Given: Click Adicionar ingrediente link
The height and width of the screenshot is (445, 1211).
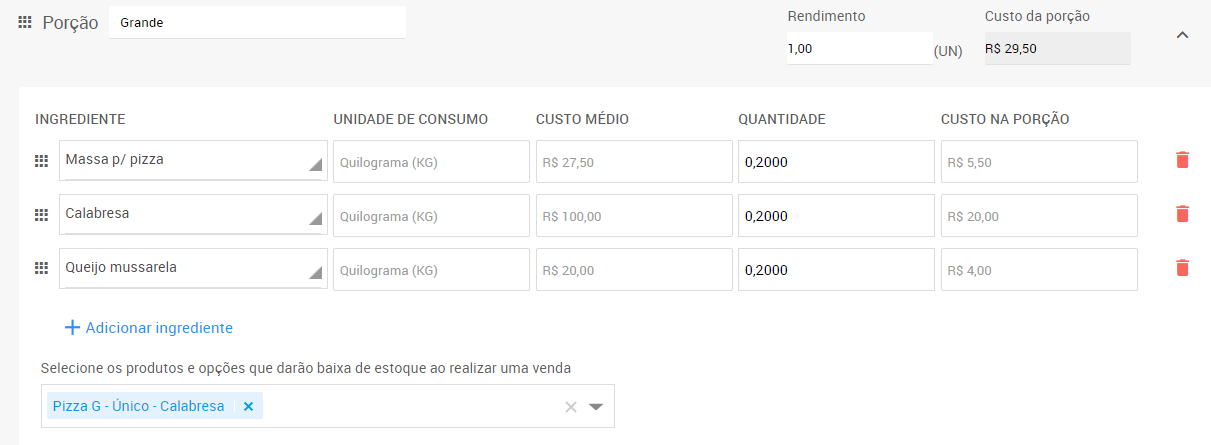Looking at the screenshot, I should click(x=159, y=328).
